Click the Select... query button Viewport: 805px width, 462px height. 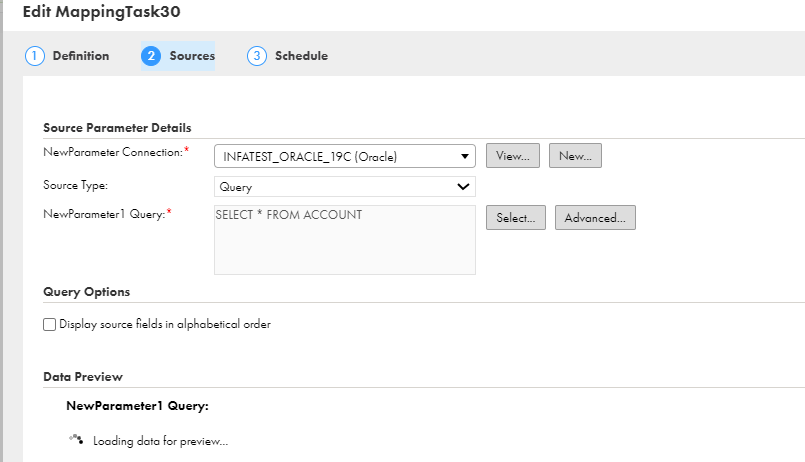(515, 218)
